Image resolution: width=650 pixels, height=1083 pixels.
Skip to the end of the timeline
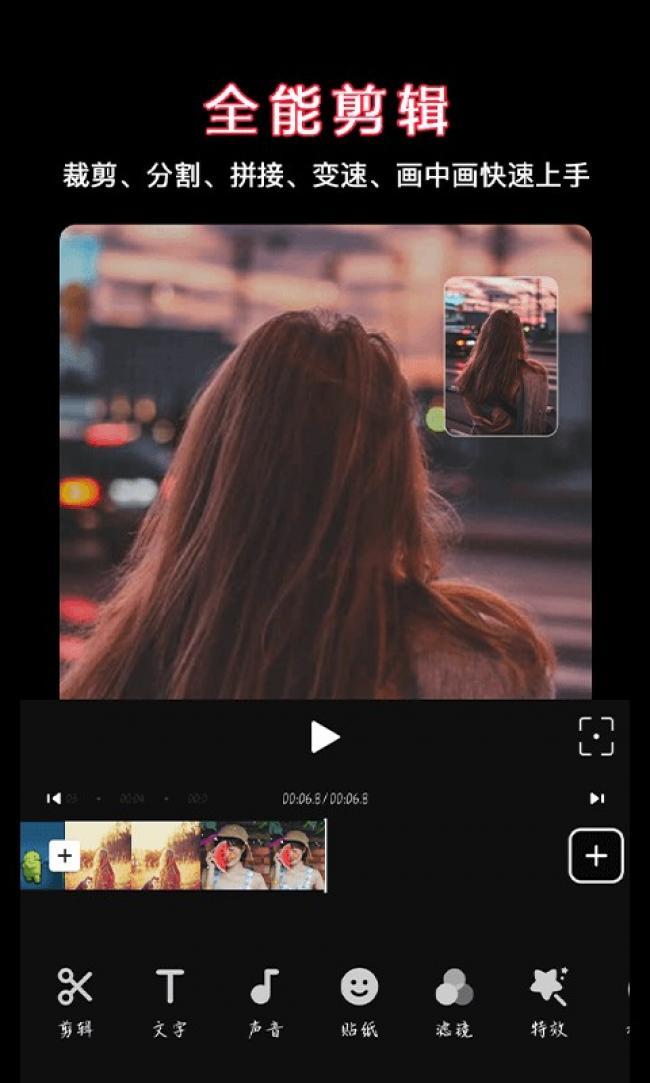click(596, 798)
